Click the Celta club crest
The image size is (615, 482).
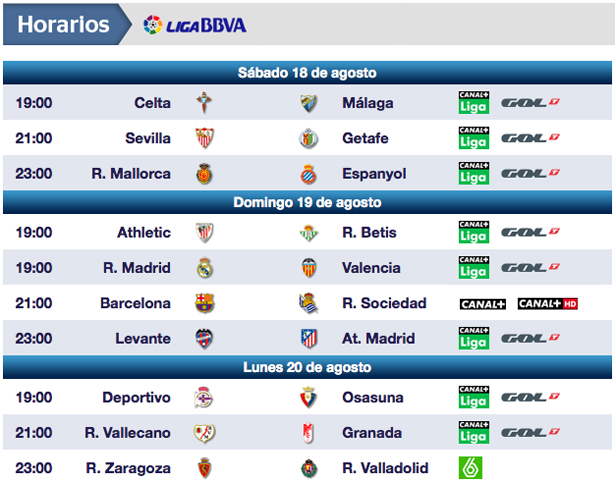(x=205, y=103)
